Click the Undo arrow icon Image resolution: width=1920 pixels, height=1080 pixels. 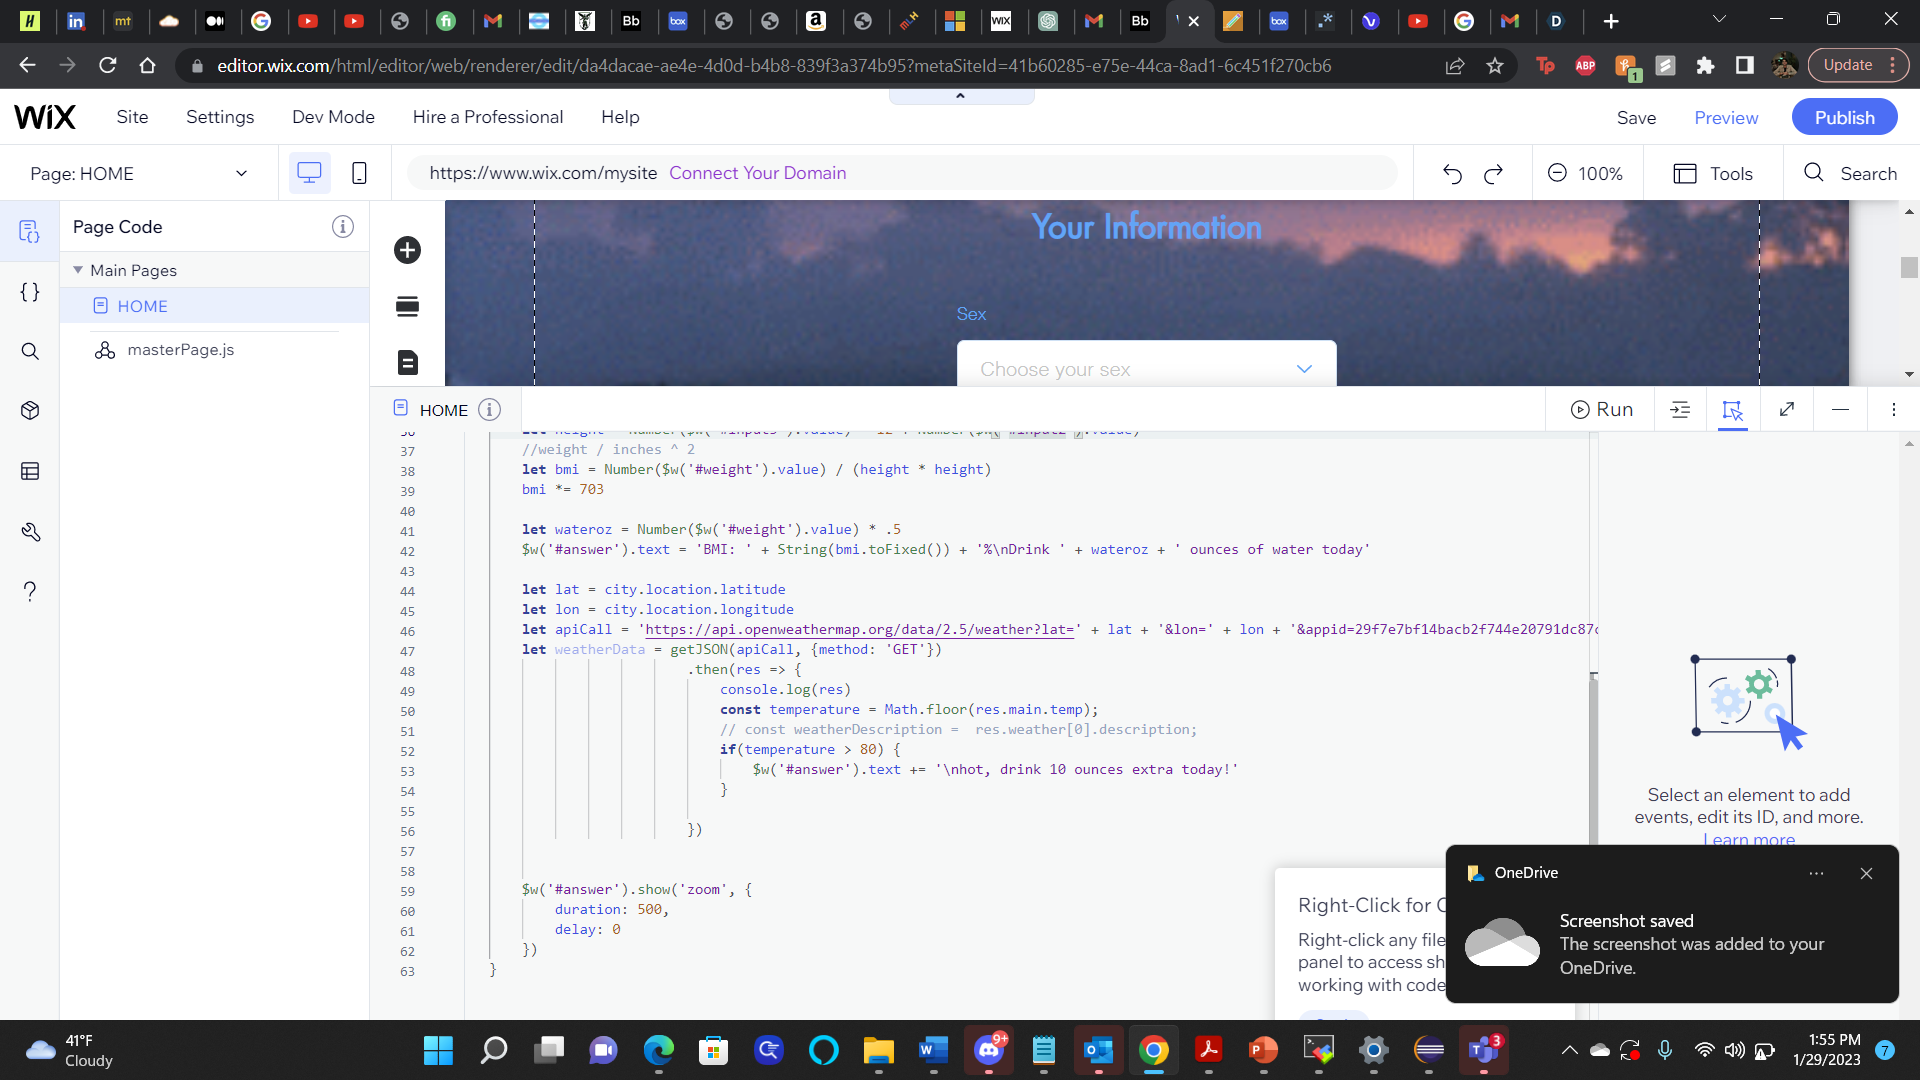click(1452, 174)
